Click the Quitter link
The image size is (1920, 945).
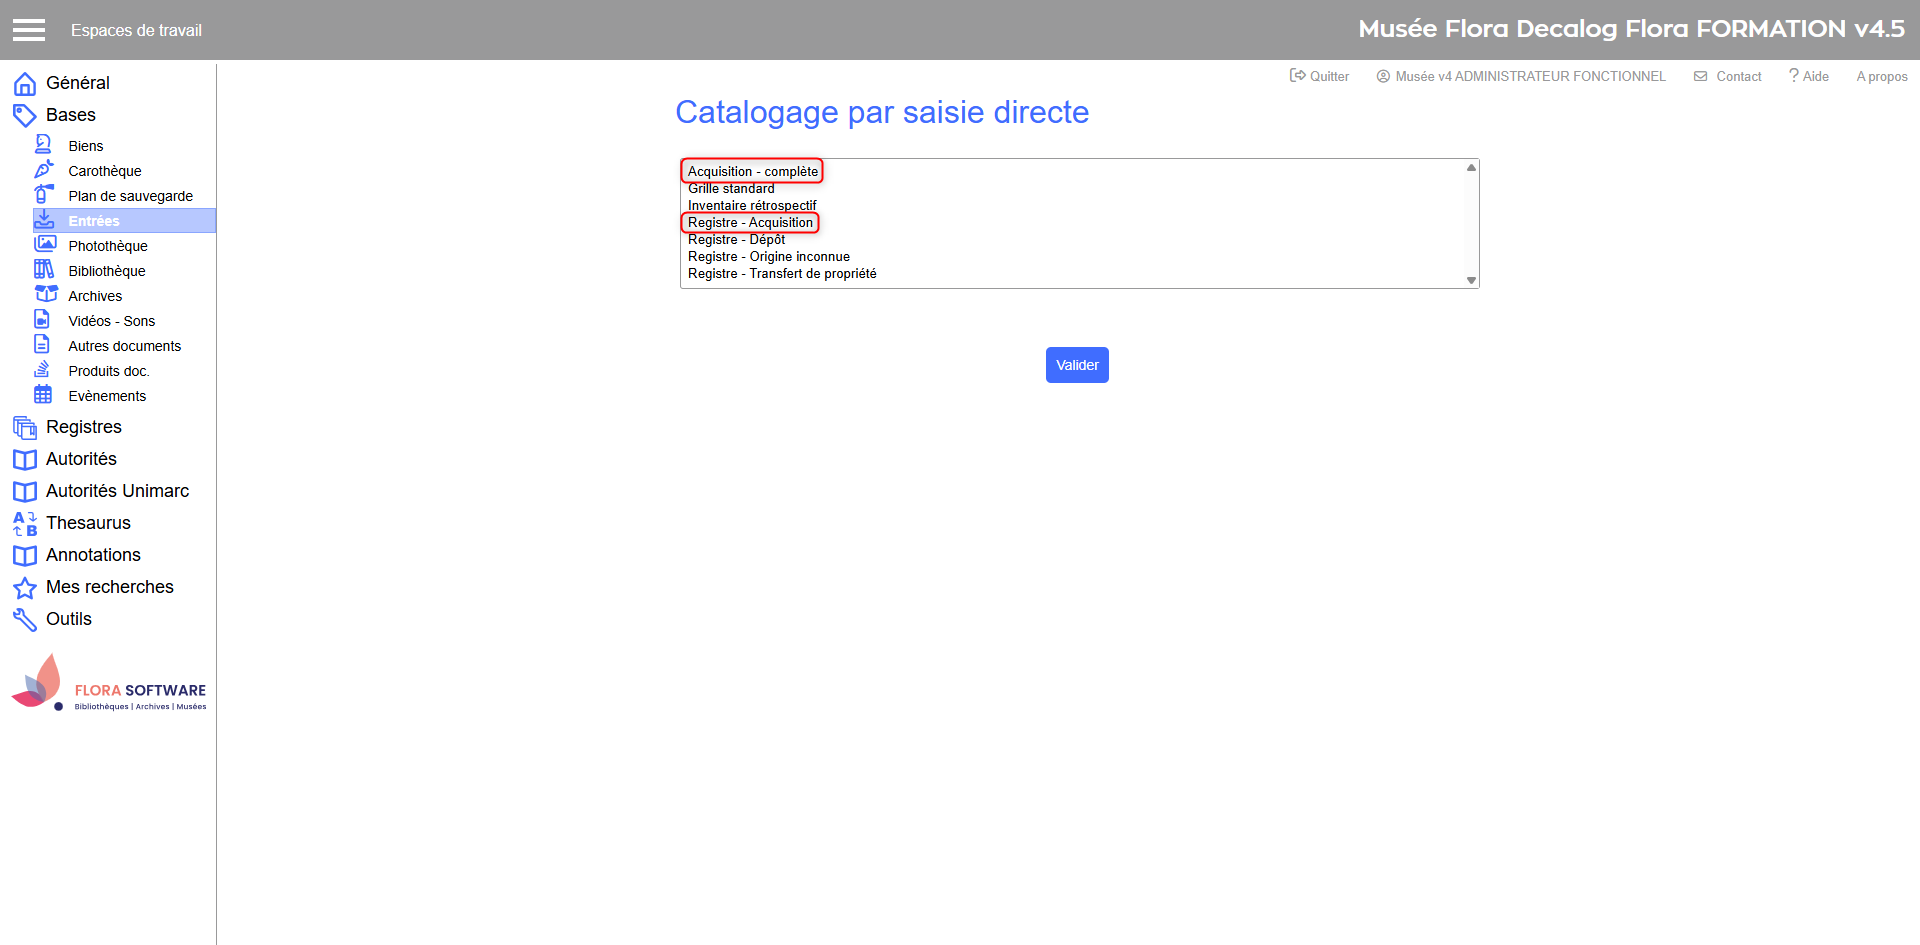[x=1320, y=76]
